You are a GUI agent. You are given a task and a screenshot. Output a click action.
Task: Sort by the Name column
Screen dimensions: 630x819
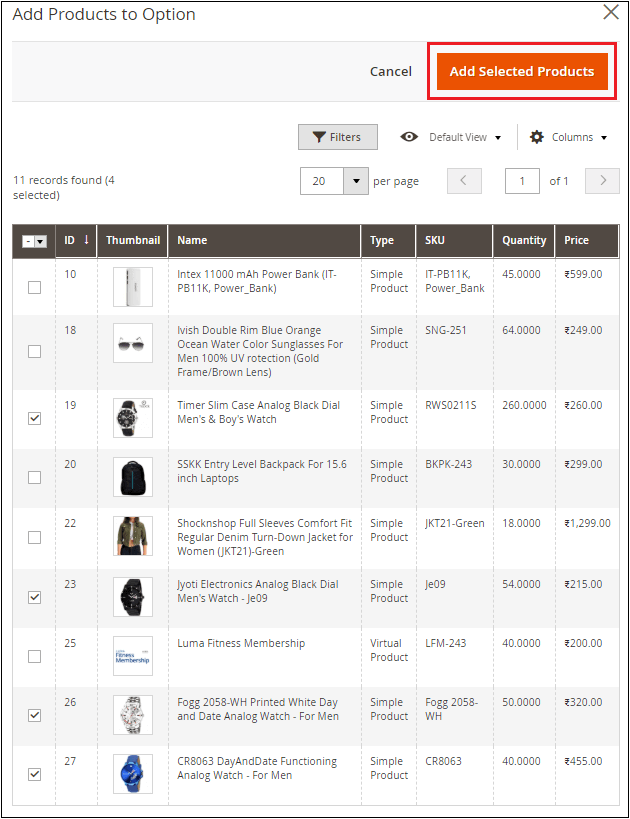coord(264,240)
